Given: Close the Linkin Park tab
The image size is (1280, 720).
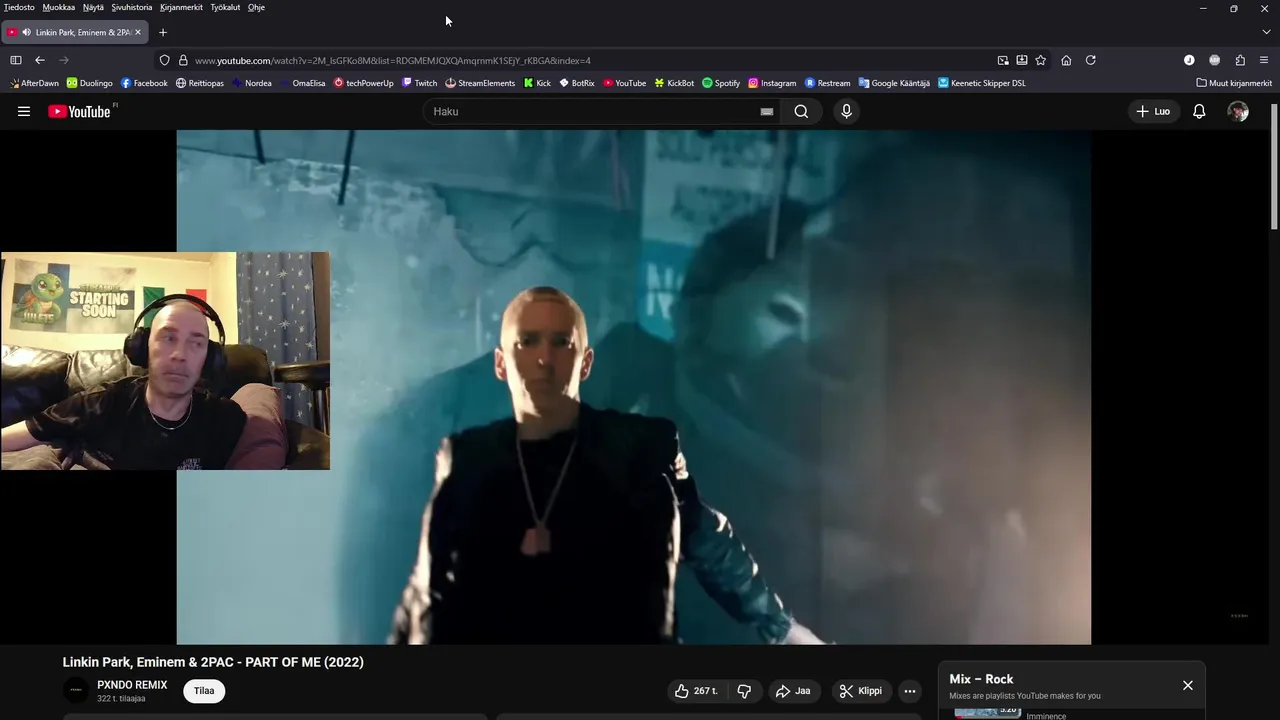Looking at the screenshot, I should [138, 32].
